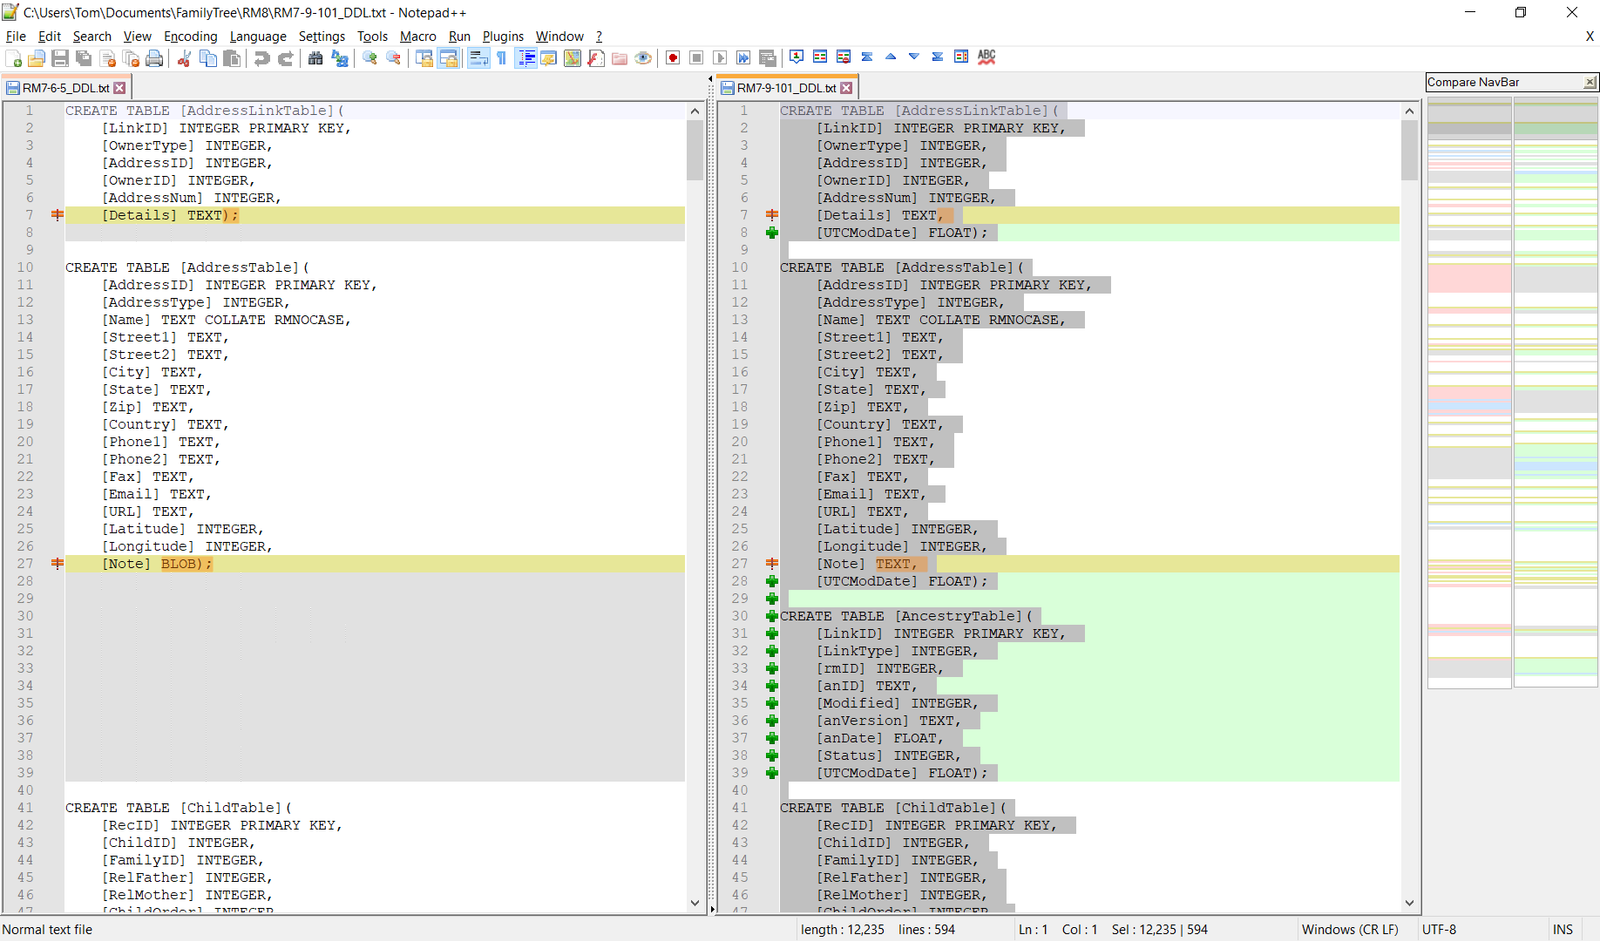This screenshot has width=1600, height=941.
Task: Click the Copy icon in toolbar
Action: [208, 58]
